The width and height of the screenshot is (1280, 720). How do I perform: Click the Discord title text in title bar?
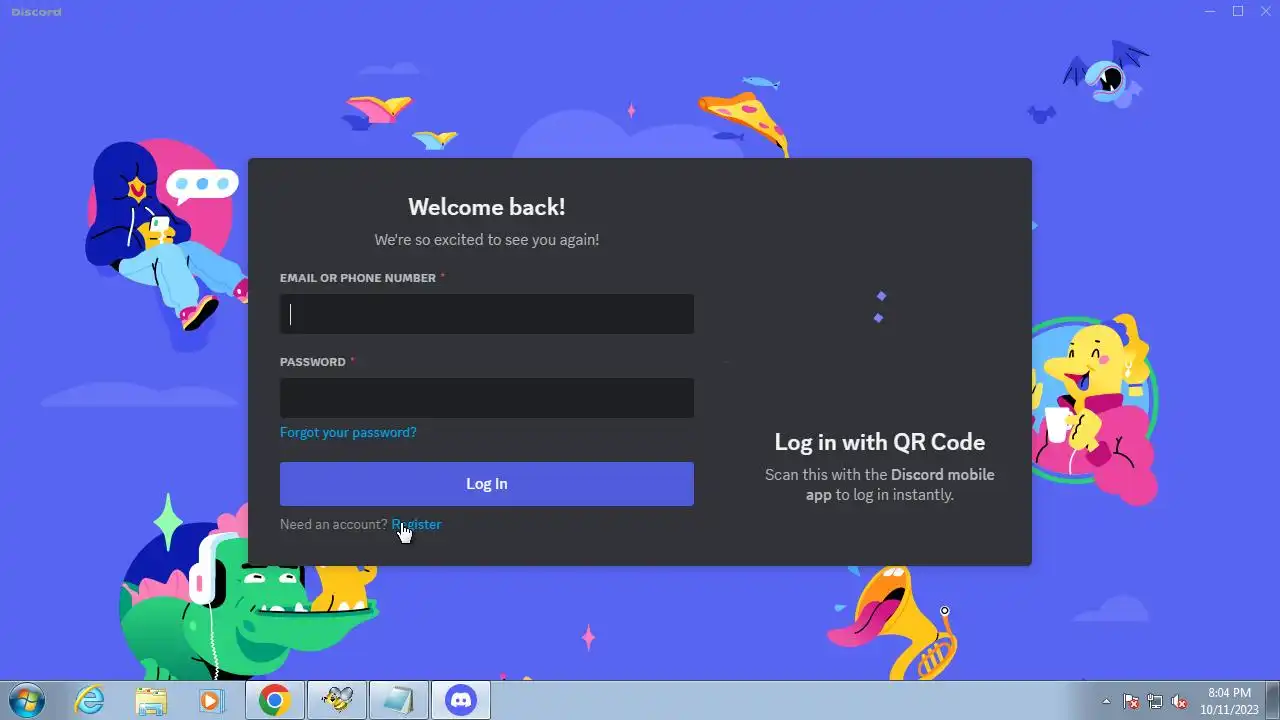click(x=36, y=12)
